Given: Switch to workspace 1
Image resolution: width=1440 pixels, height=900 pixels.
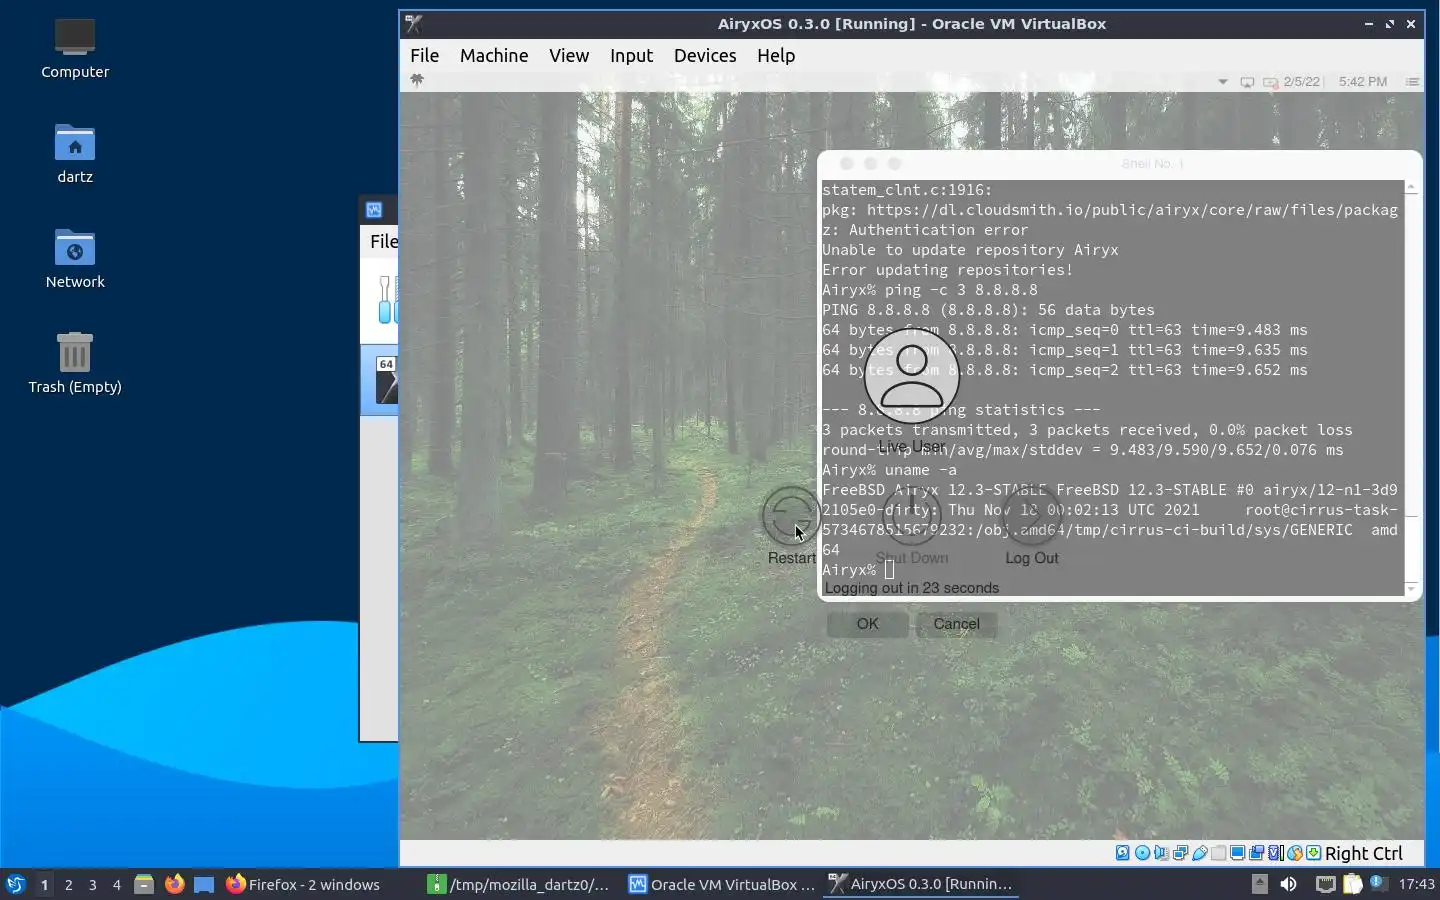Looking at the screenshot, I should (44, 884).
